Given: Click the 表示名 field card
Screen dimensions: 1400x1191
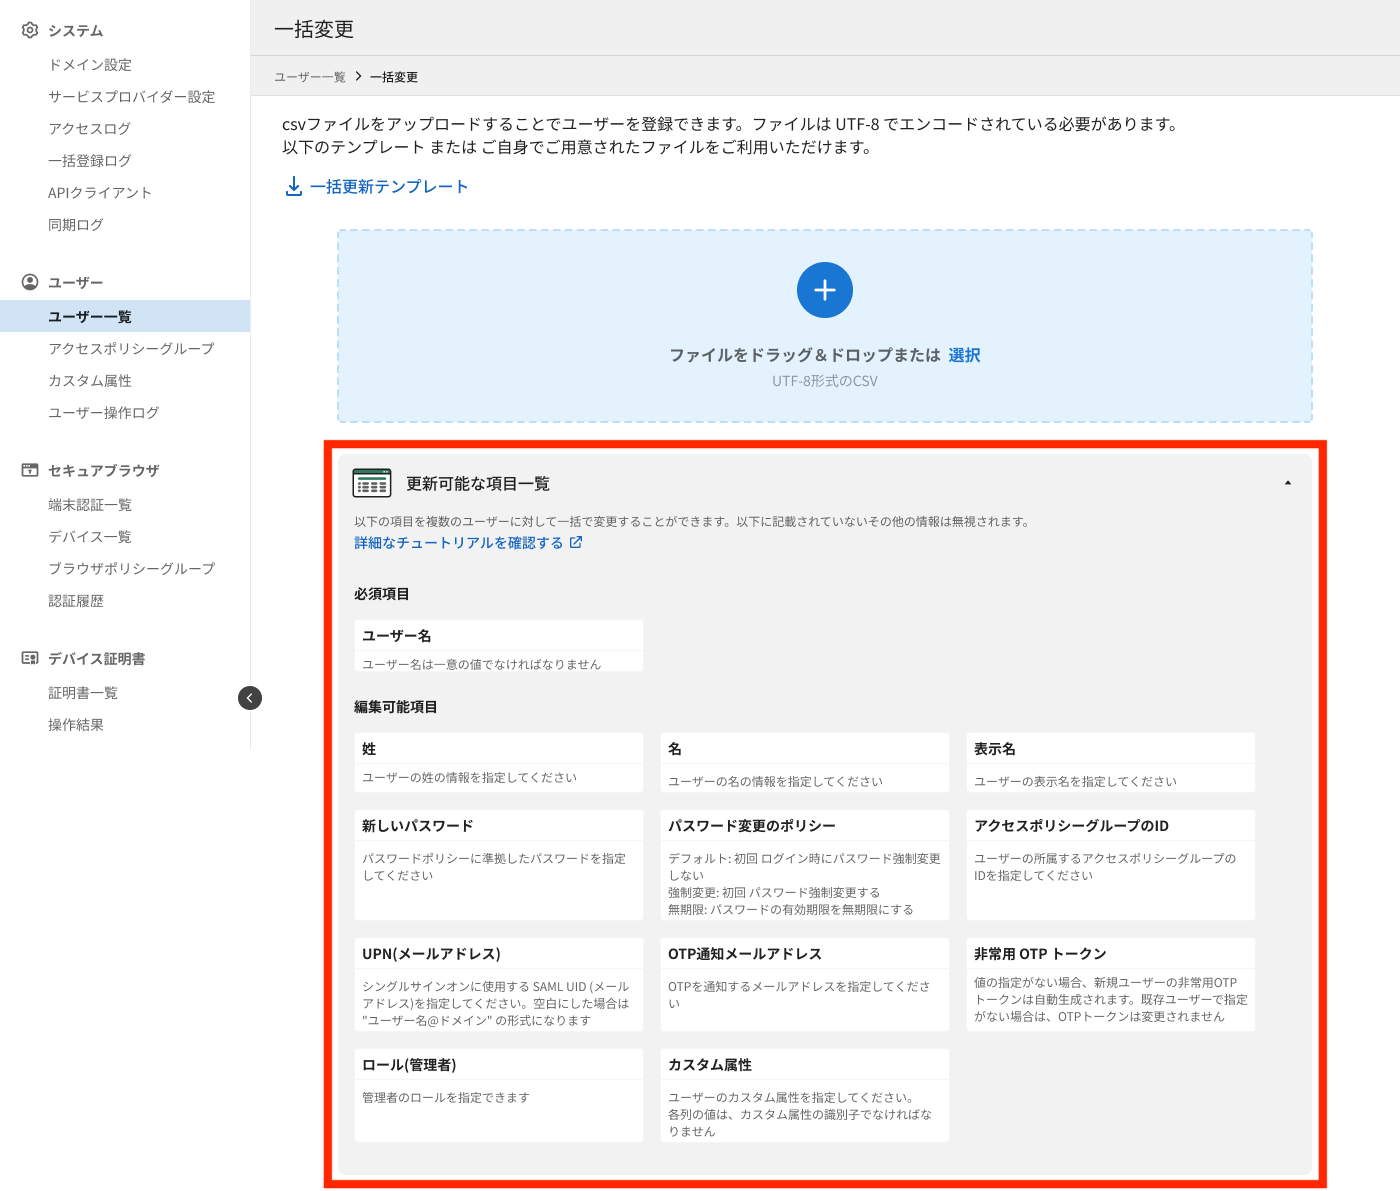Looking at the screenshot, I should point(1111,763).
